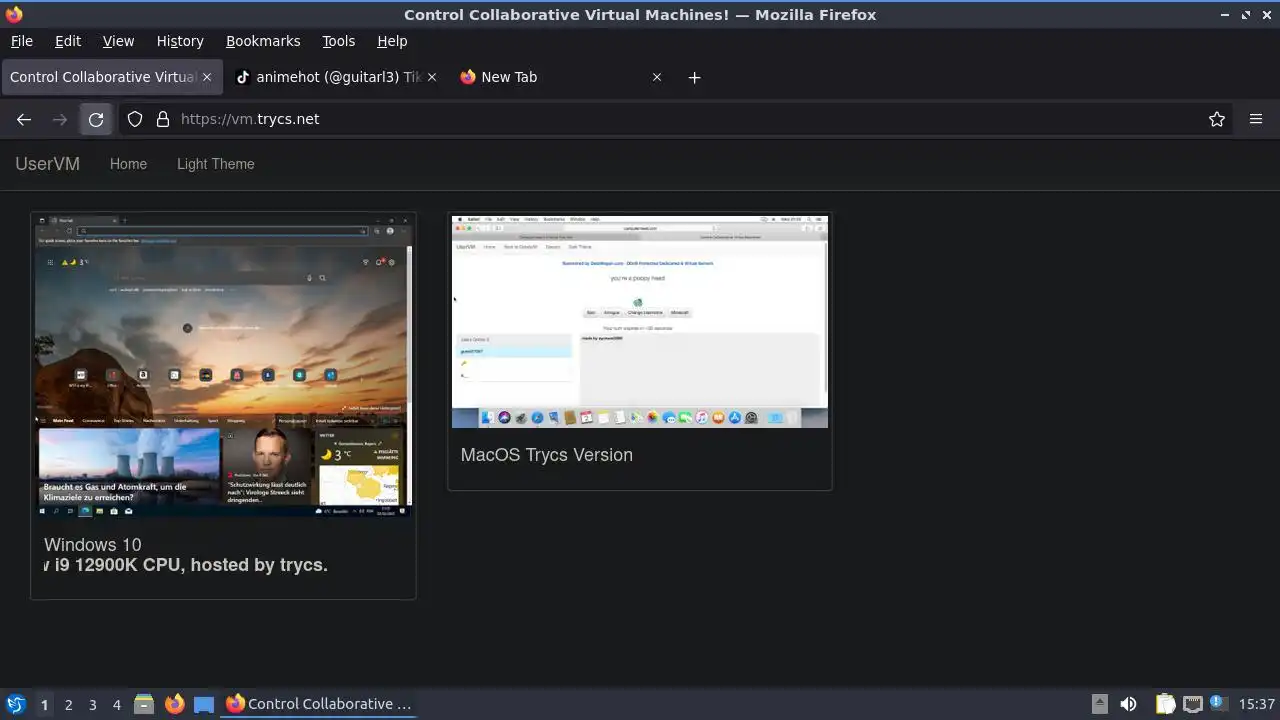Screen dimensions: 1280x720
Task: Switch to Light Theme
Action: [x=216, y=164]
